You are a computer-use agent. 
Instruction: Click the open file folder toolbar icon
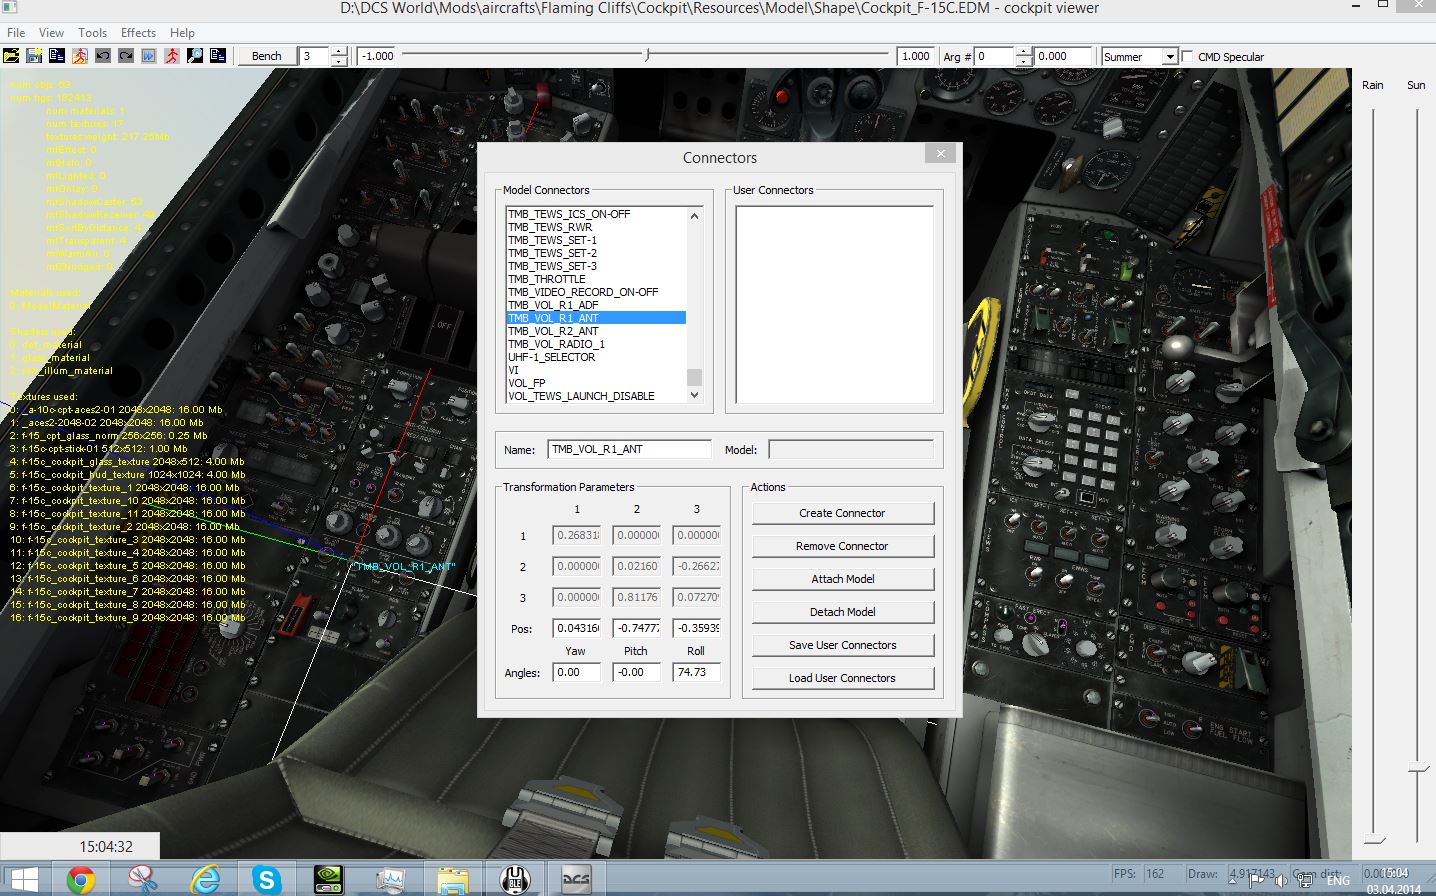pyautogui.click(x=11, y=56)
